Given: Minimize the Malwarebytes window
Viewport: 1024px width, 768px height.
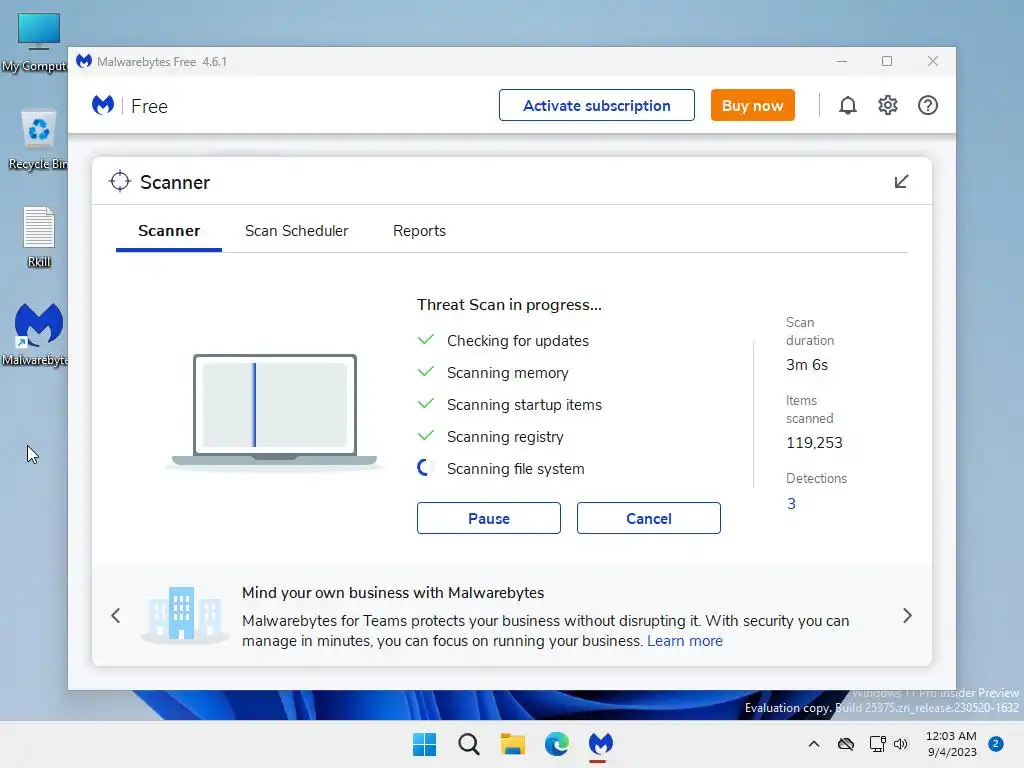Looking at the screenshot, I should point(842,61).
